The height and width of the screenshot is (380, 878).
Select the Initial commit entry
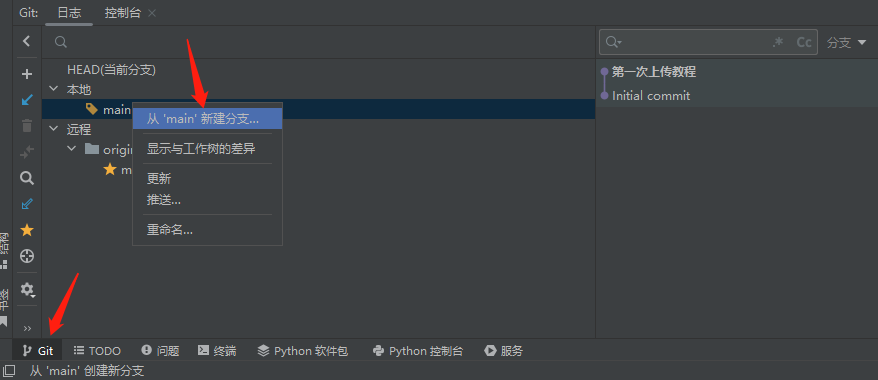(x=651, y=96)
